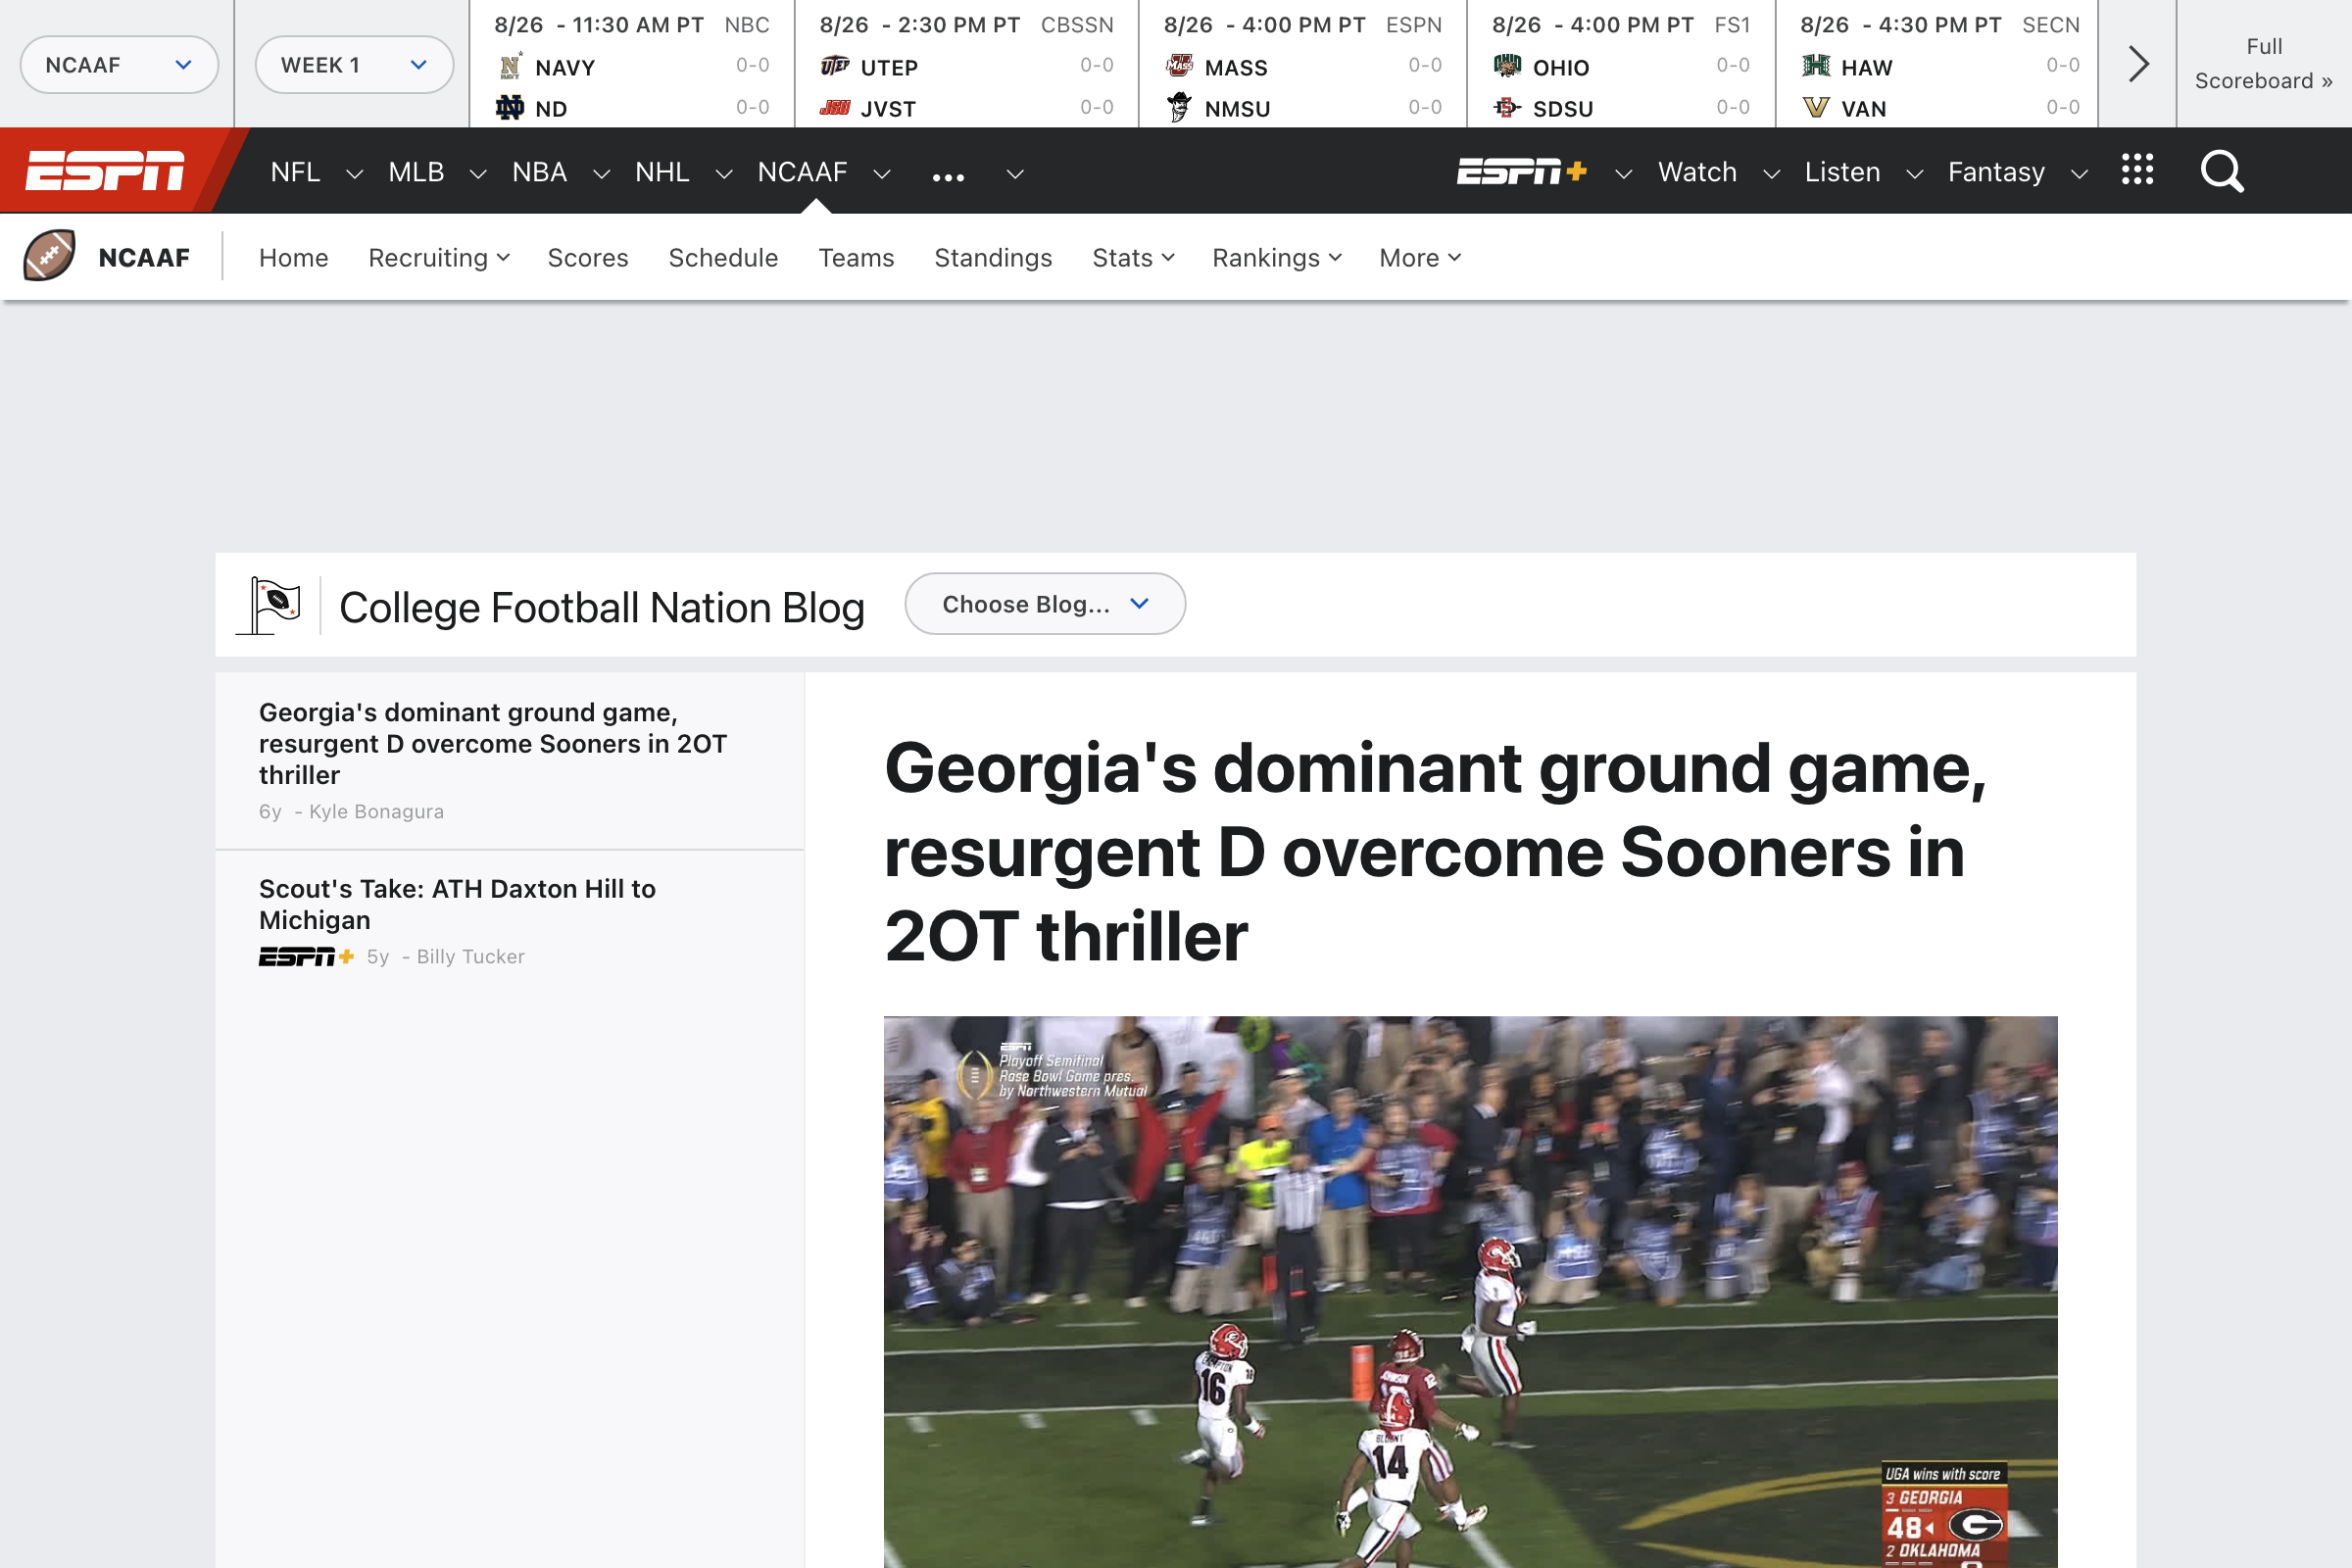Click the ESPN+ logo in navbar

[x=1521, y=172]
